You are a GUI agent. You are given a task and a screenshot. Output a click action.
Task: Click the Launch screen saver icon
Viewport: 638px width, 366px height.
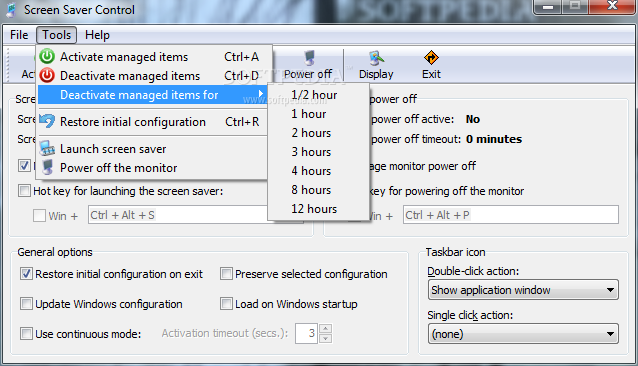tap(47, 148)
